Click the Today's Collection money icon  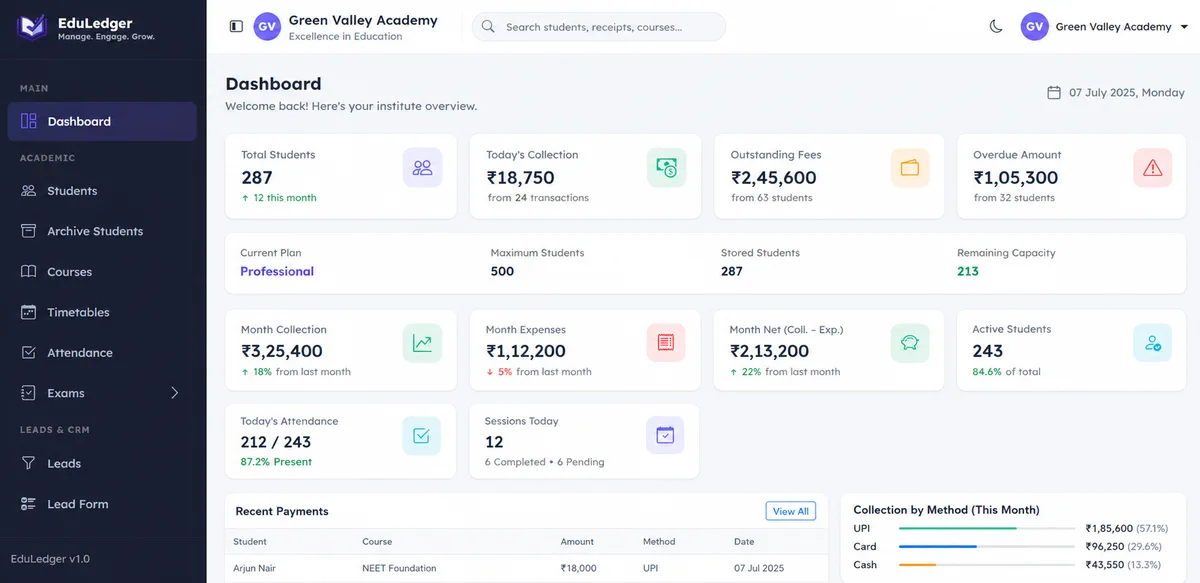click(666, 168)
